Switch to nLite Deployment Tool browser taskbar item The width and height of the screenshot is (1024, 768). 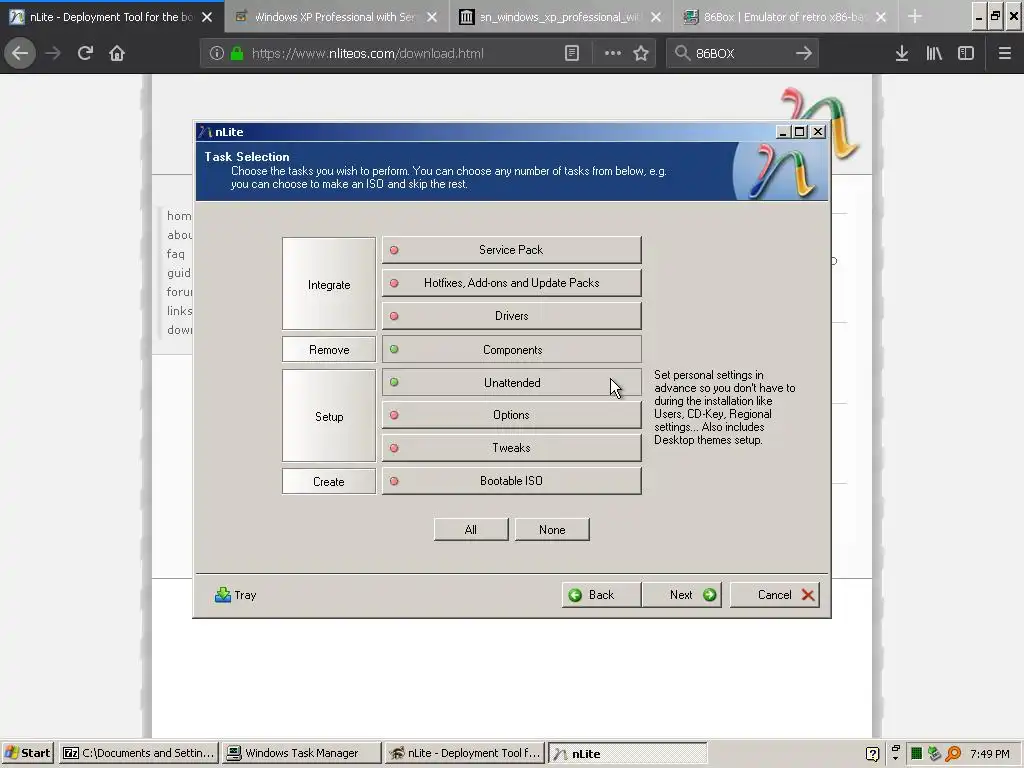pos(464,753)
